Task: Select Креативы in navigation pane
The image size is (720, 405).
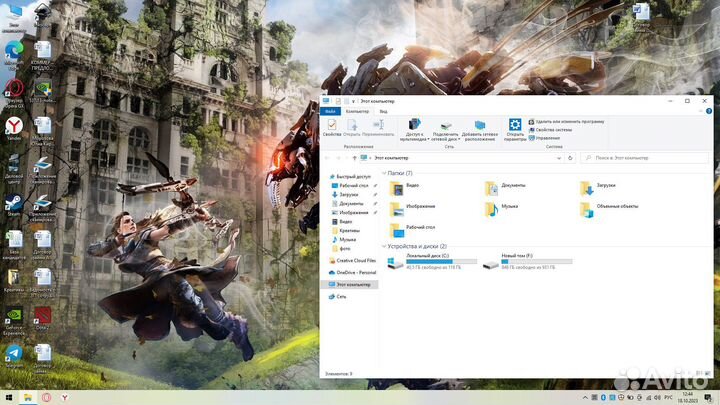Action: point(349,231)
